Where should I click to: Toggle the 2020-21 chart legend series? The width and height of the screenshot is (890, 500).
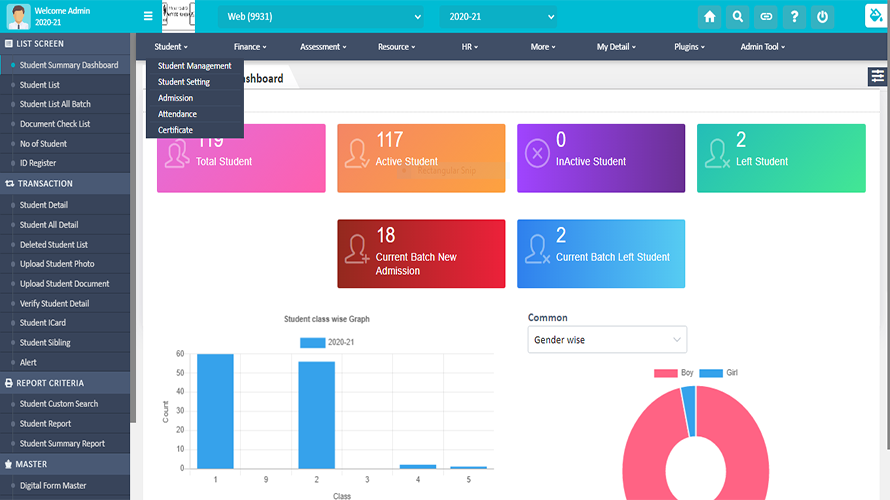327,342
